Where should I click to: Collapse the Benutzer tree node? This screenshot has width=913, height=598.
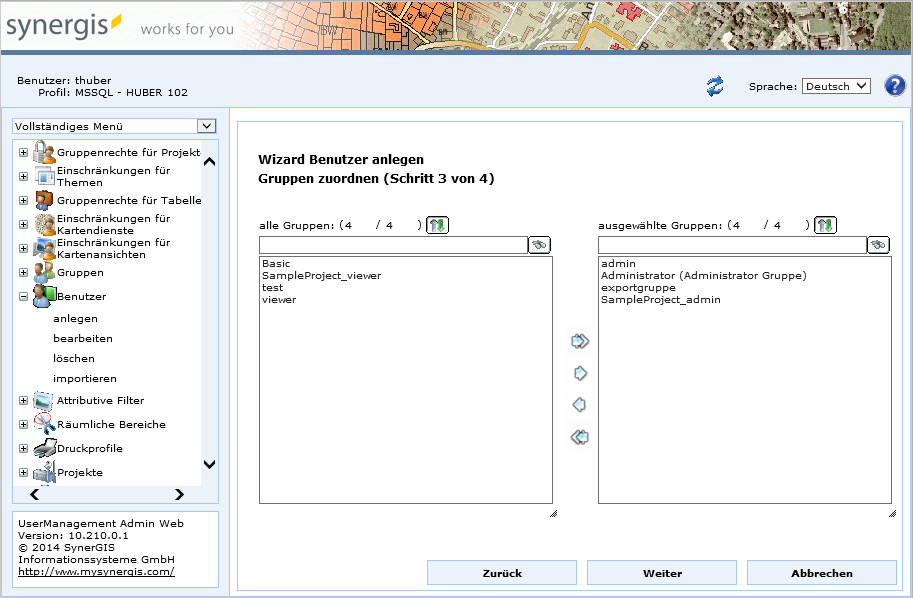click(23, 297)
